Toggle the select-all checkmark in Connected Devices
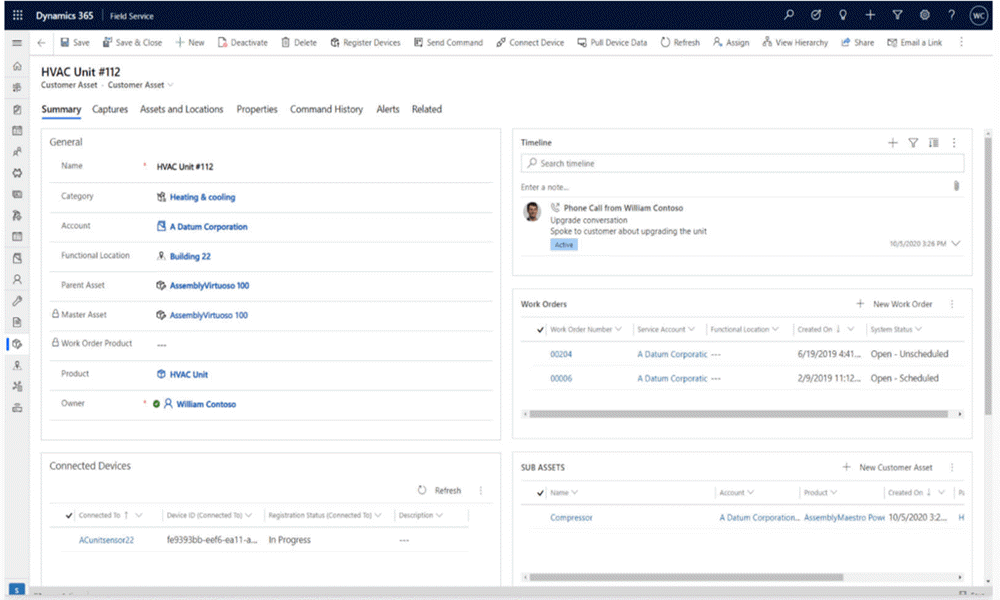The image size is (1000, 600). click(67, 516)
